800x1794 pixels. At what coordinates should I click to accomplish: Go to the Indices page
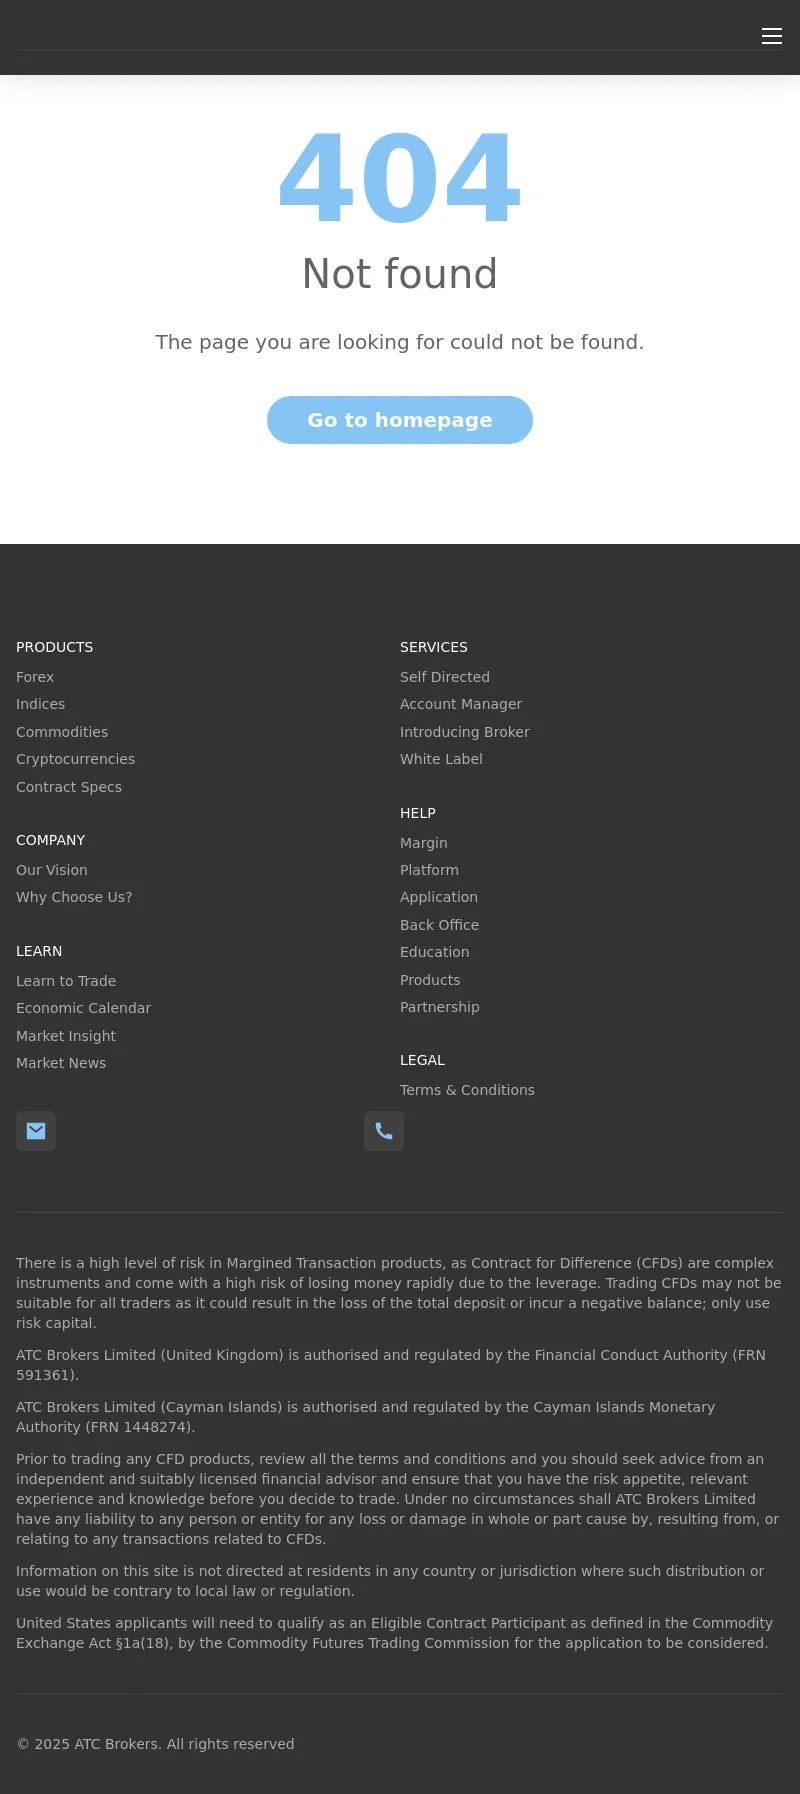click(x=40, y=704)
